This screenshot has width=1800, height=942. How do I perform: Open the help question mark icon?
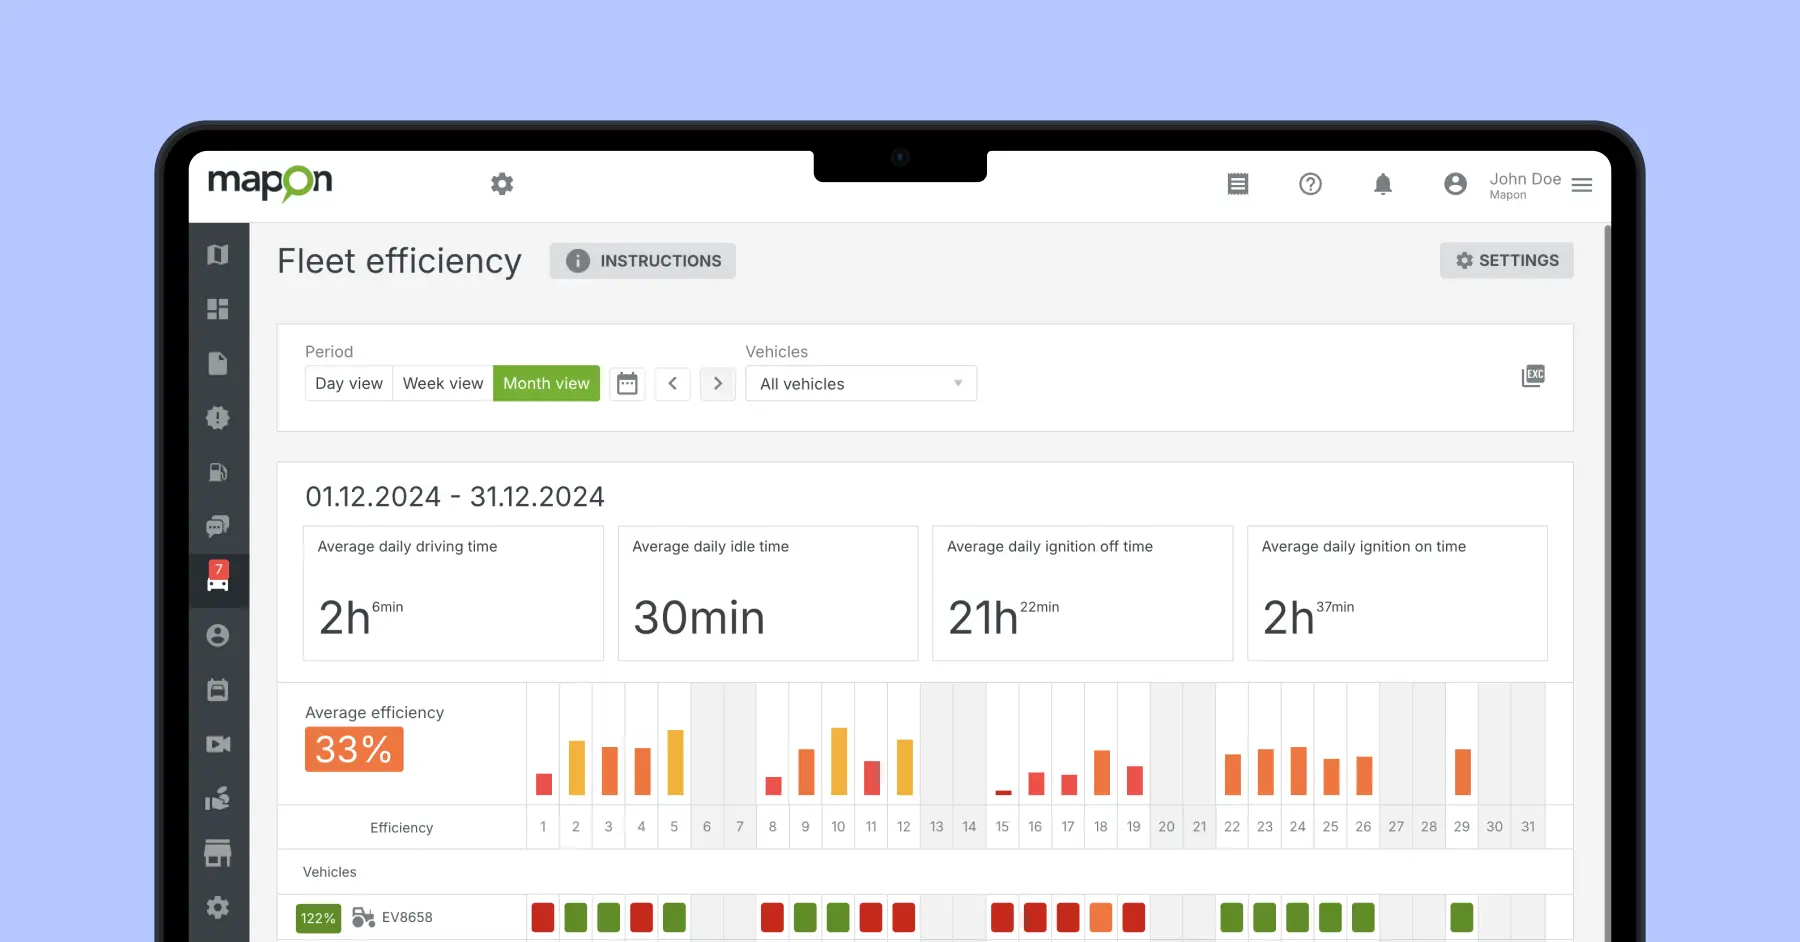pos(1310,184)
